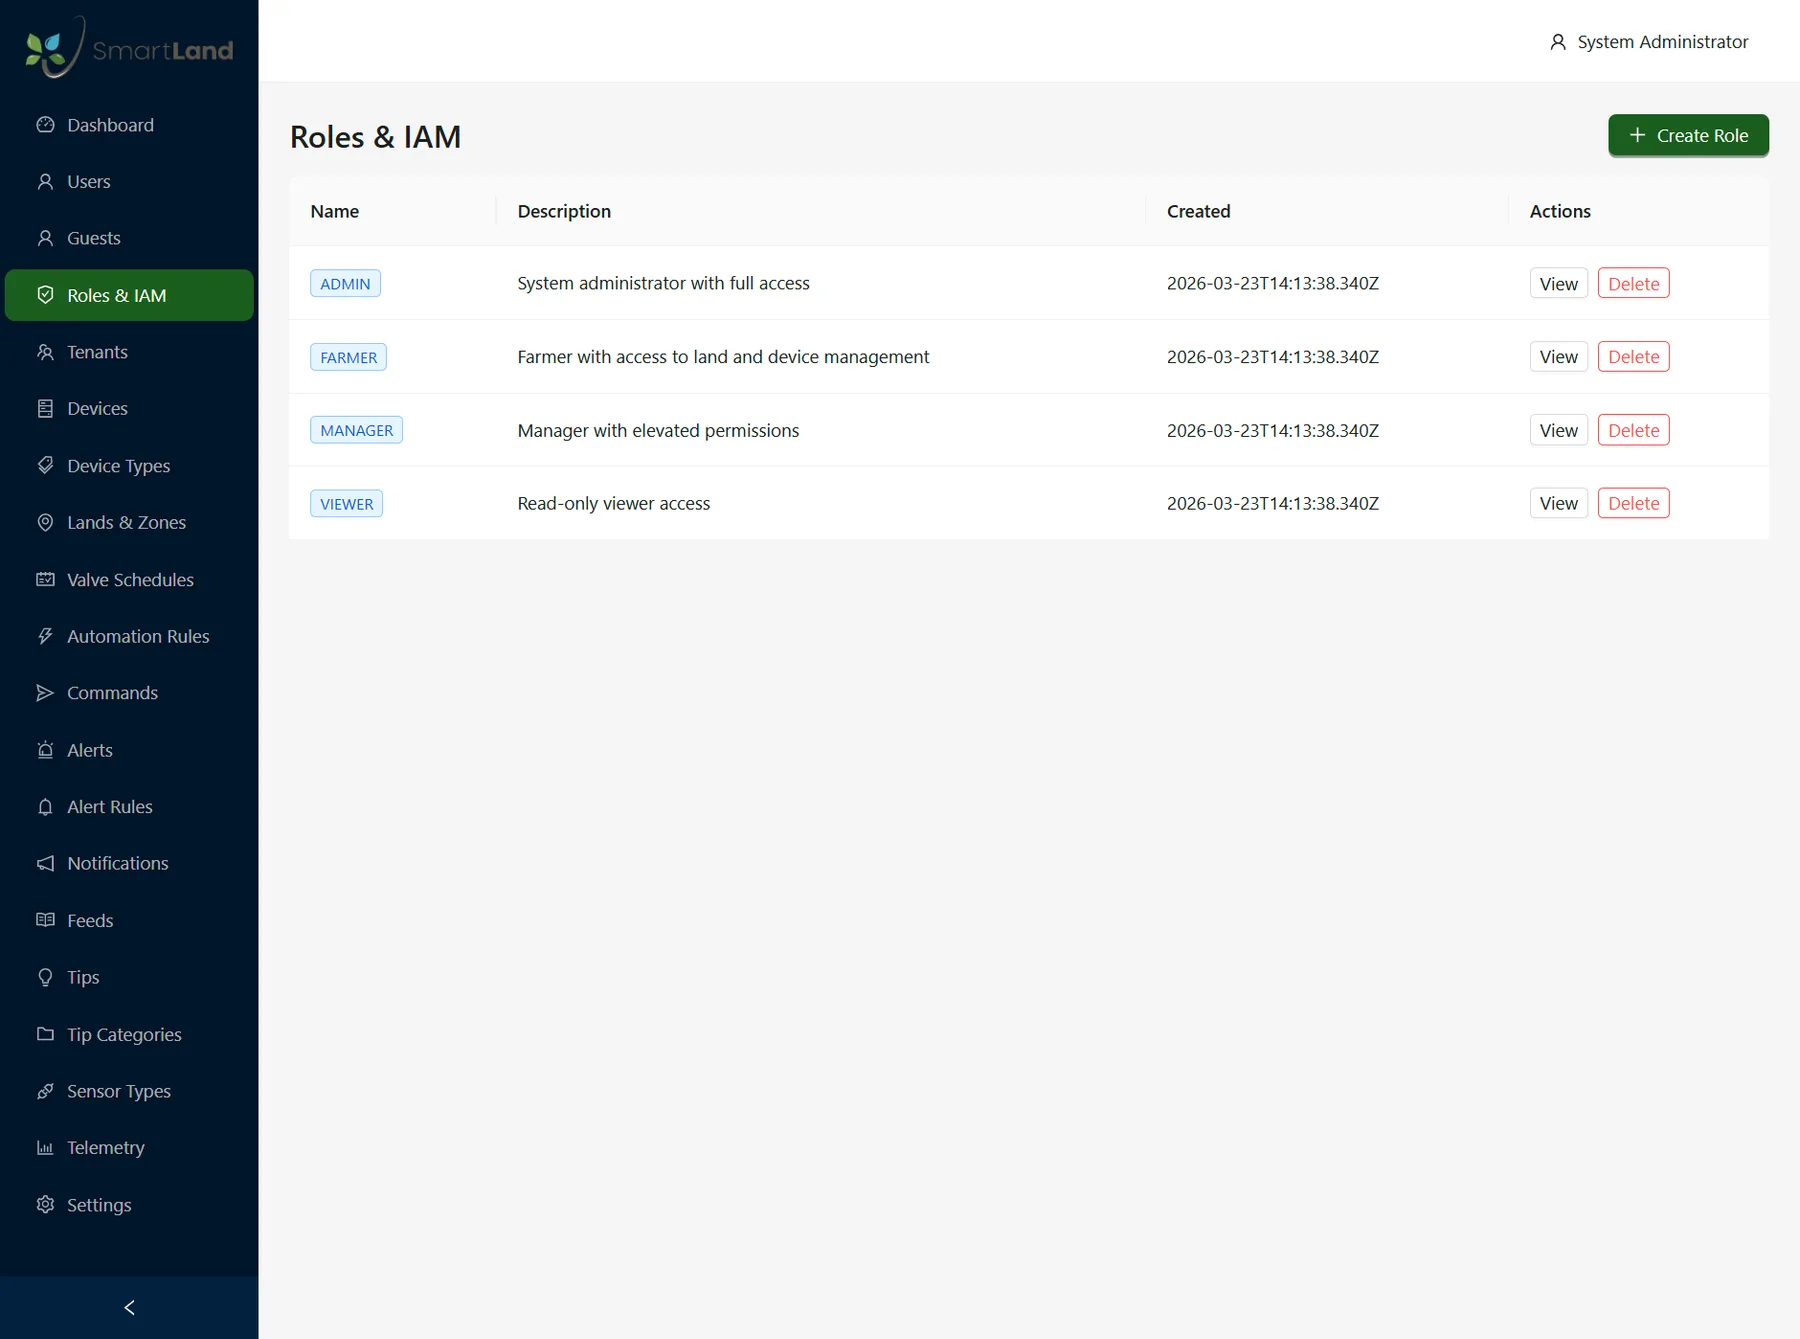Delete the VIEWER role
Screen dimensions: 1800x1339
point(1633,503)
